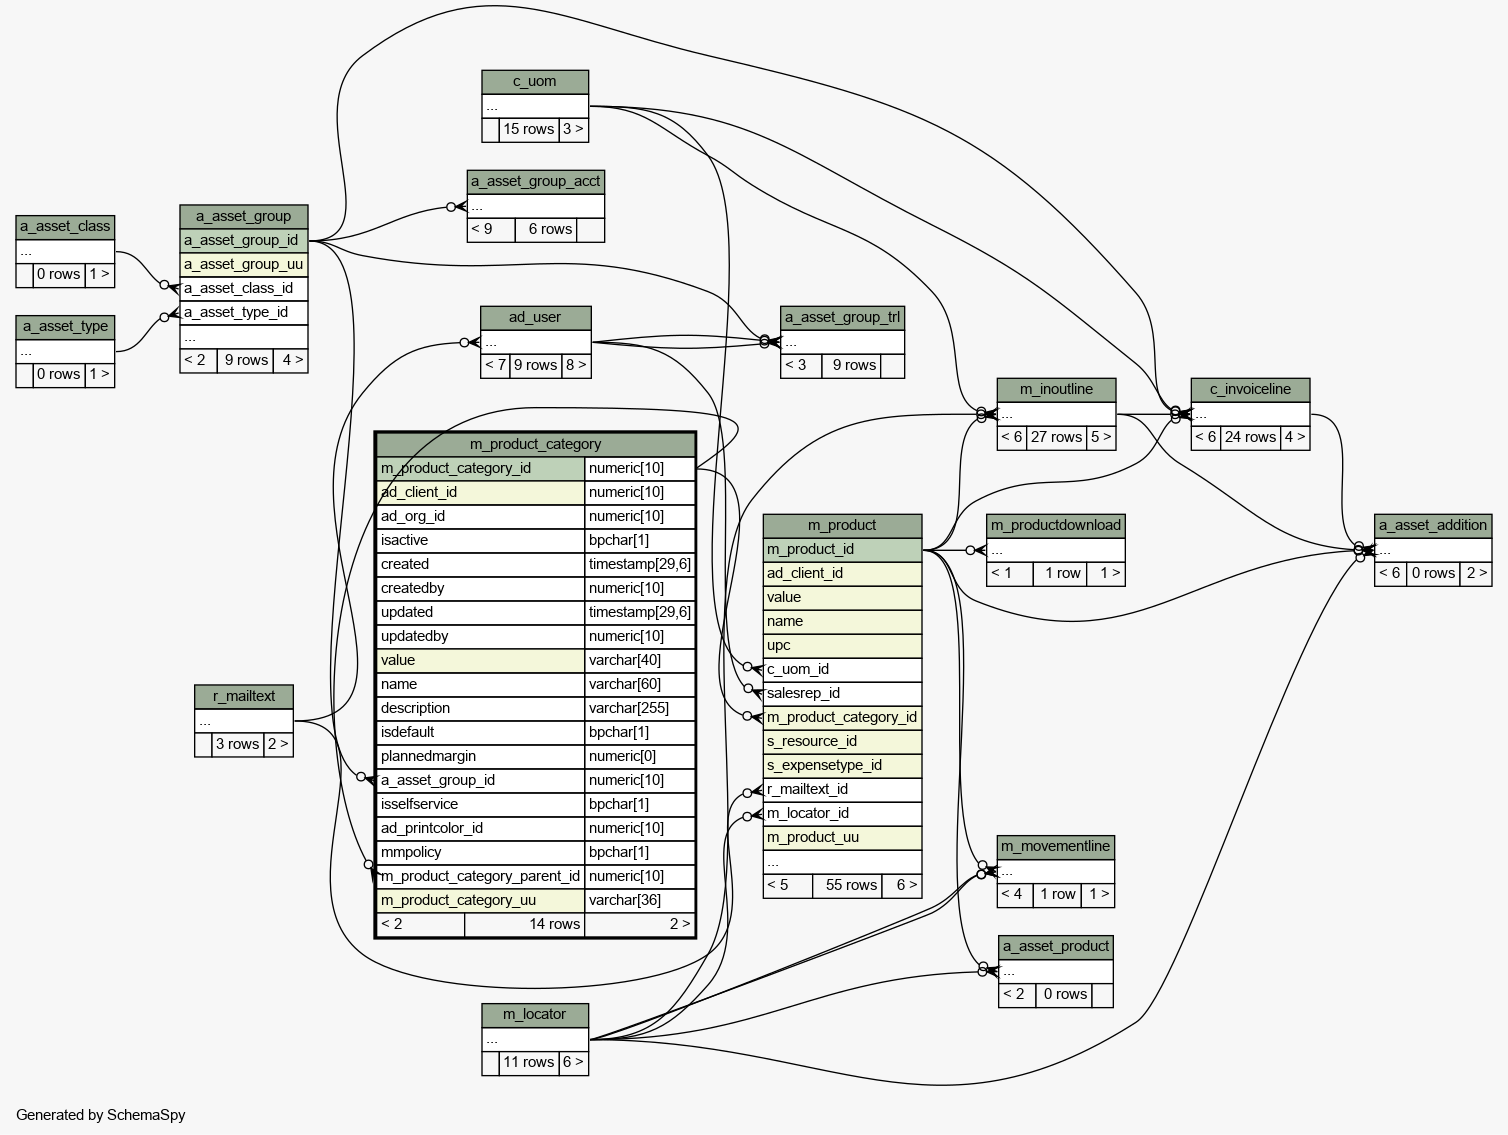Image resolution: width=1508 pixels, height=1135 pixels.
Task: Select the a_asset_group_trl table title
Action: pos(842,318)
